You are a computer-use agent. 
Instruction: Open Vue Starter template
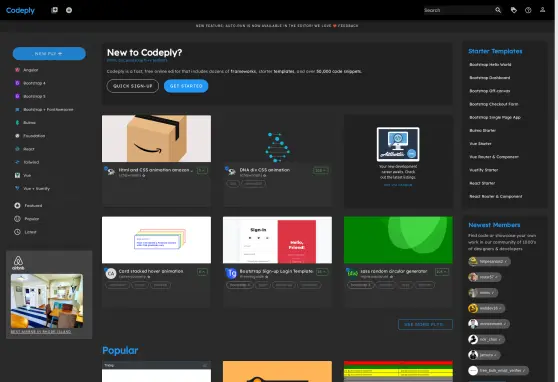point(480,143)
